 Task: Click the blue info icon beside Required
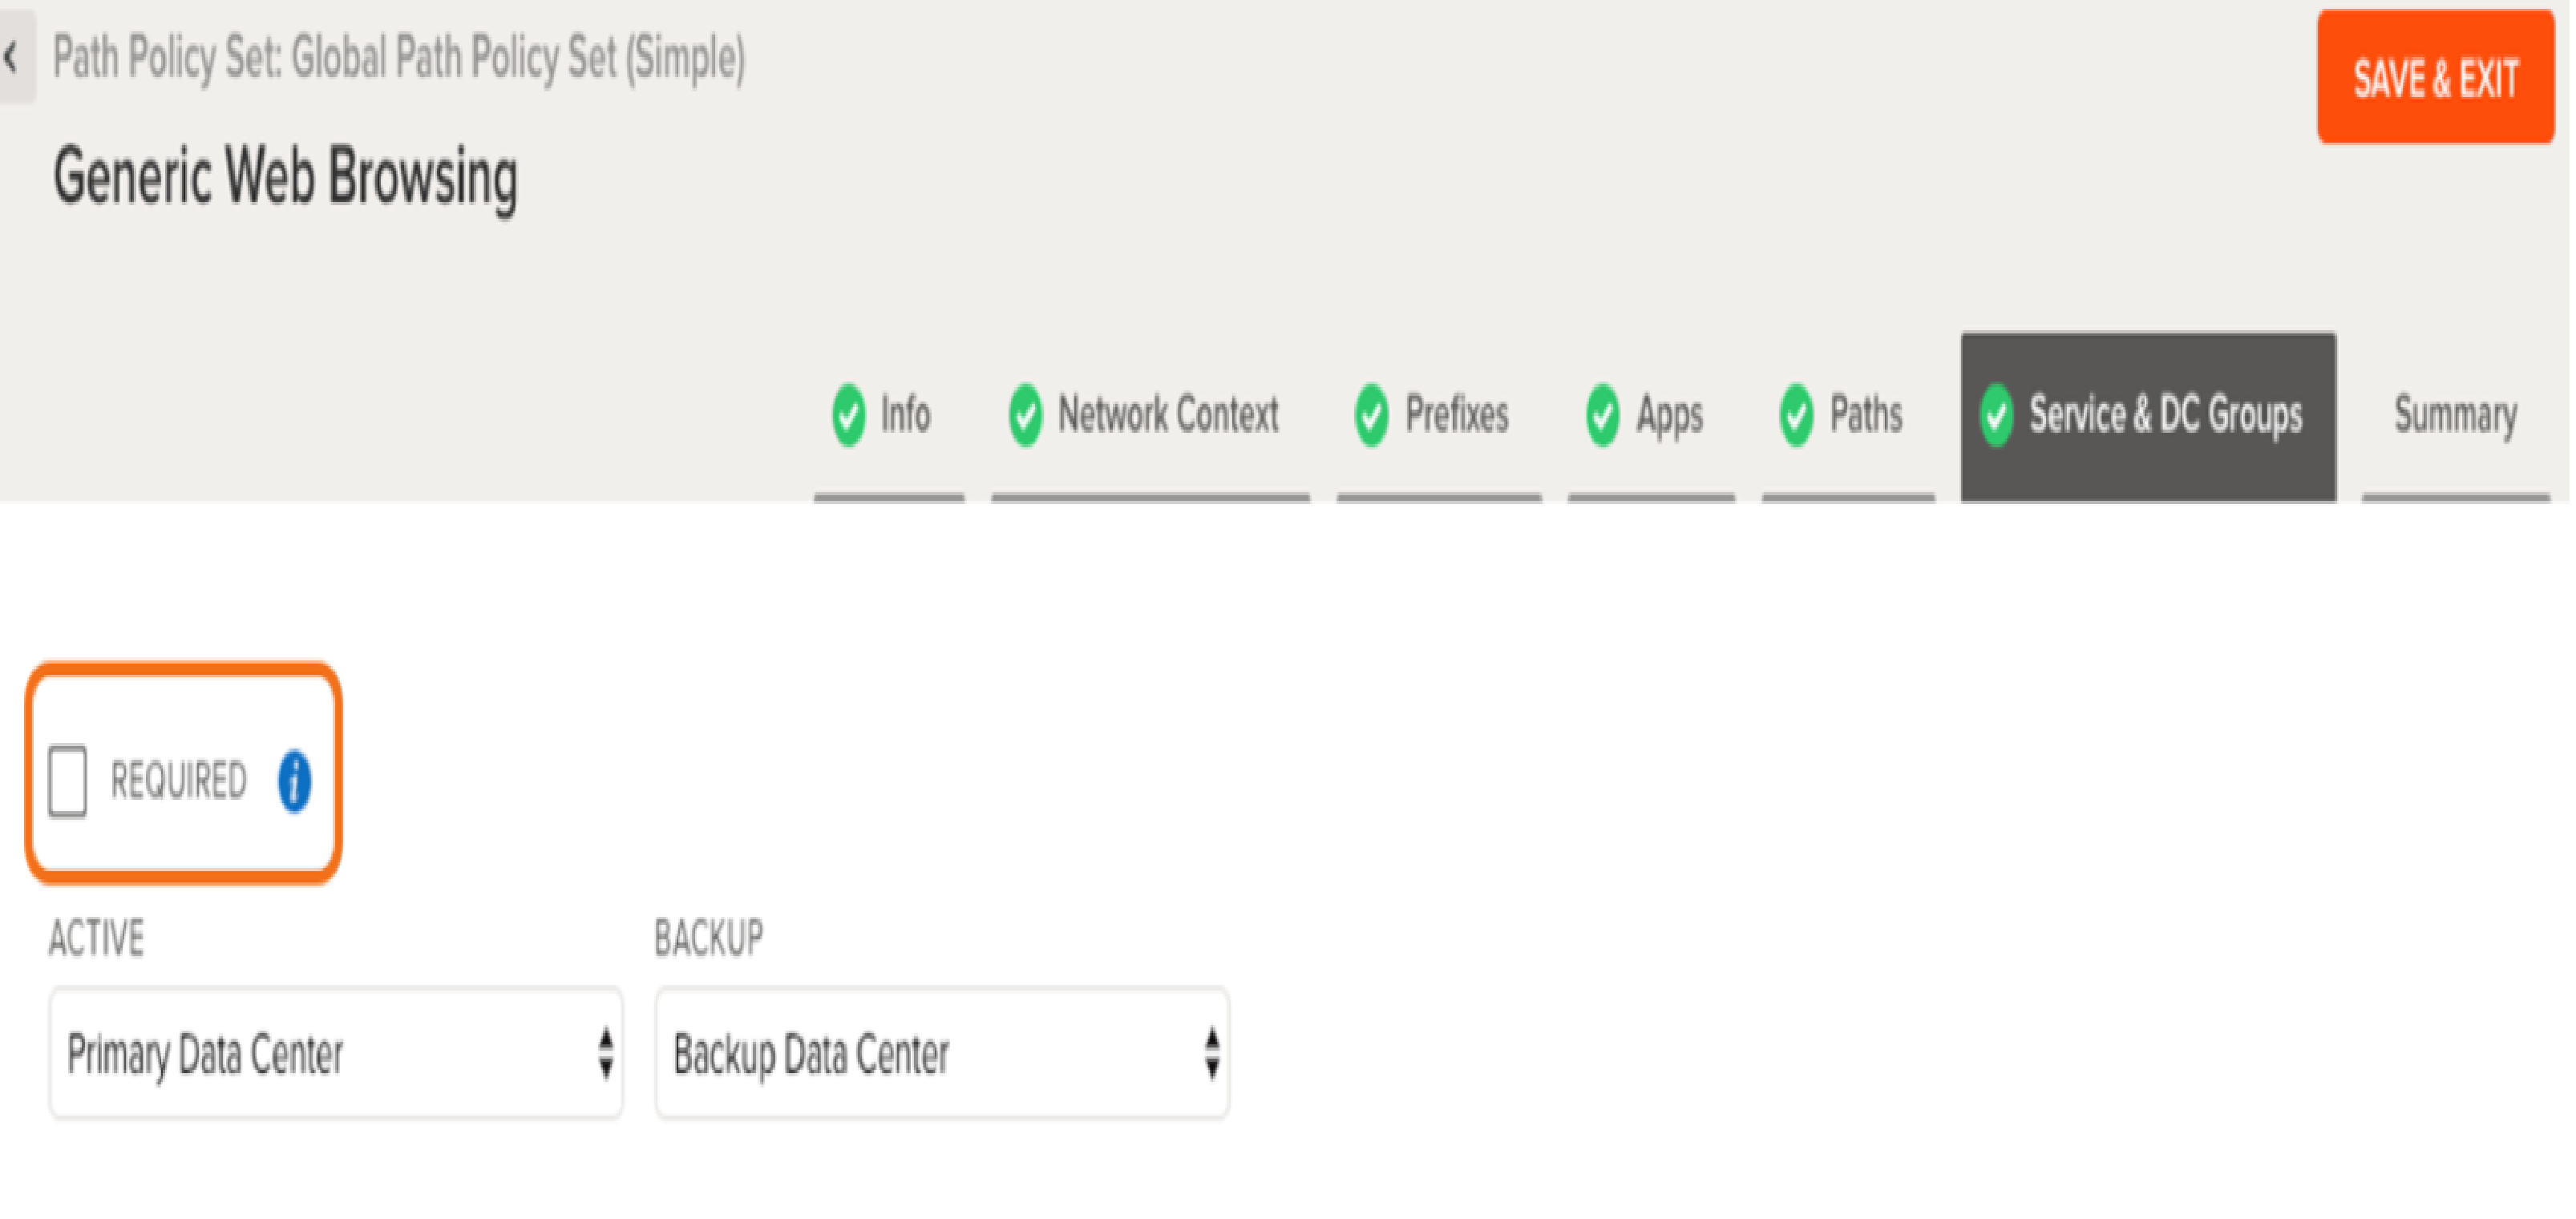[x=294, y=781]
